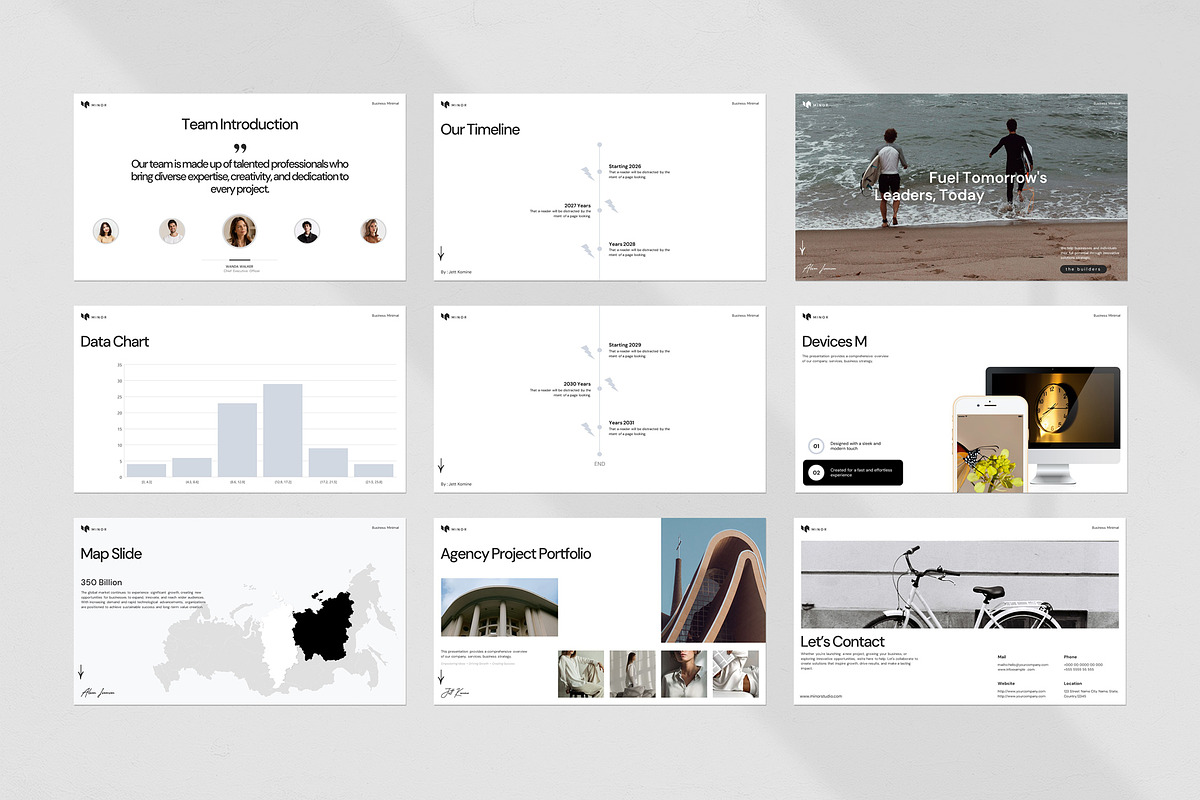This screenshot has width=1200, height=800.
Task: Open the www.minorstudio.com link
Action: (x=821, y=696)
